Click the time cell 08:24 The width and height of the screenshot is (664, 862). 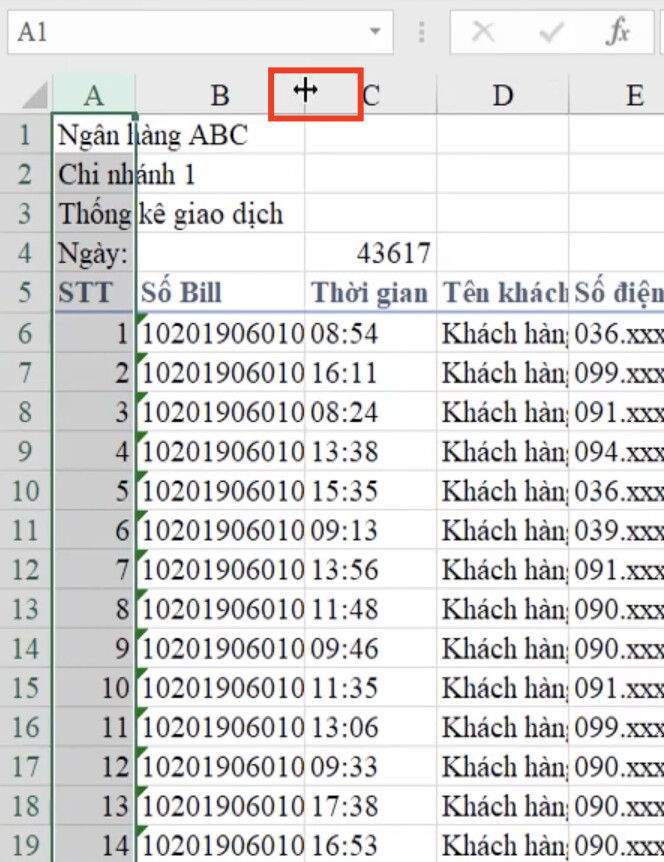[x=371, y=412]
